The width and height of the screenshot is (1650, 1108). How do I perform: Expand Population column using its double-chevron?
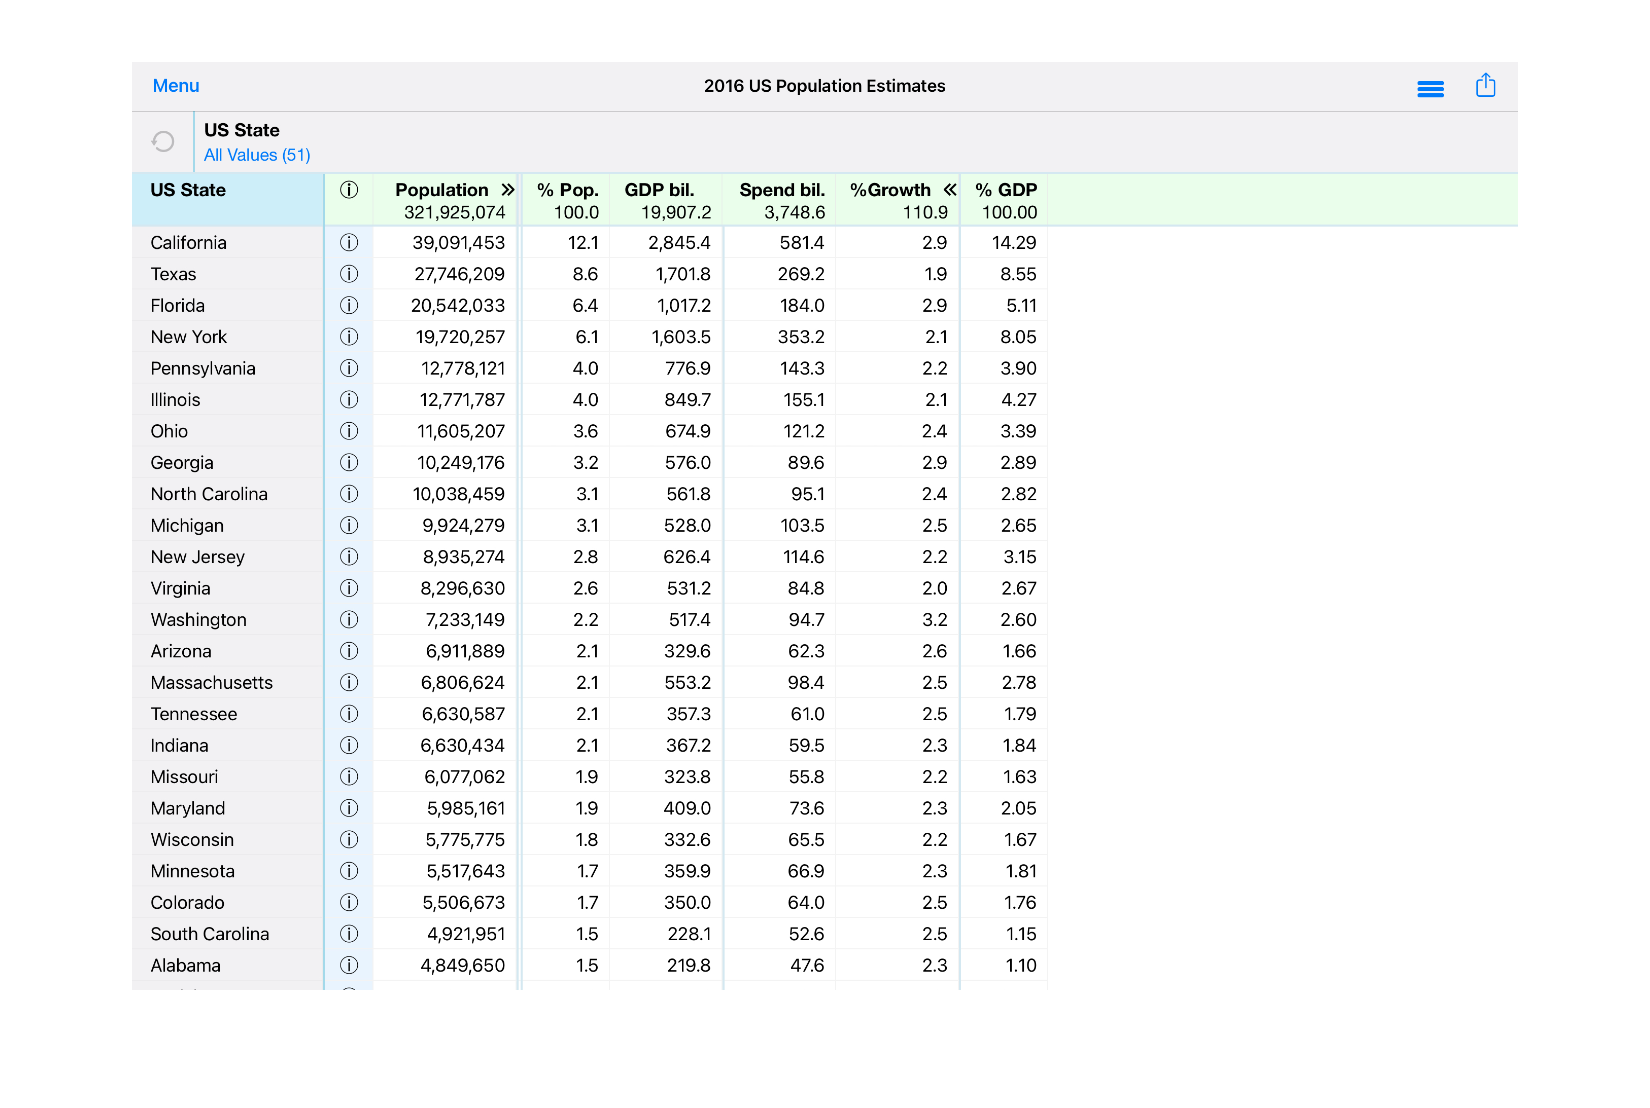509,189
